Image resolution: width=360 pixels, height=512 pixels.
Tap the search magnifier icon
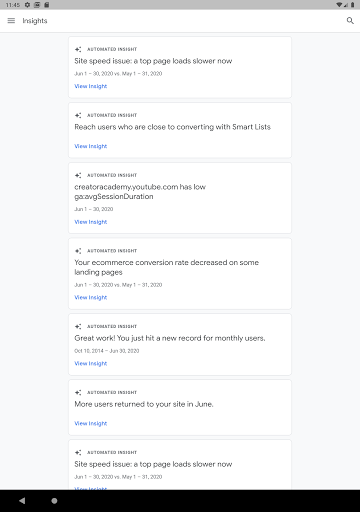pyautogui.click(x=350, y=21)
